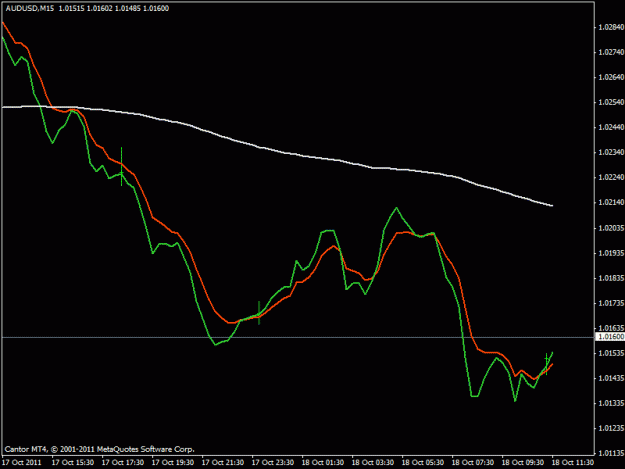Click the AUDUSD,M15 chart title text
This screenshot has width=625, height=469.
click(30, 8)
